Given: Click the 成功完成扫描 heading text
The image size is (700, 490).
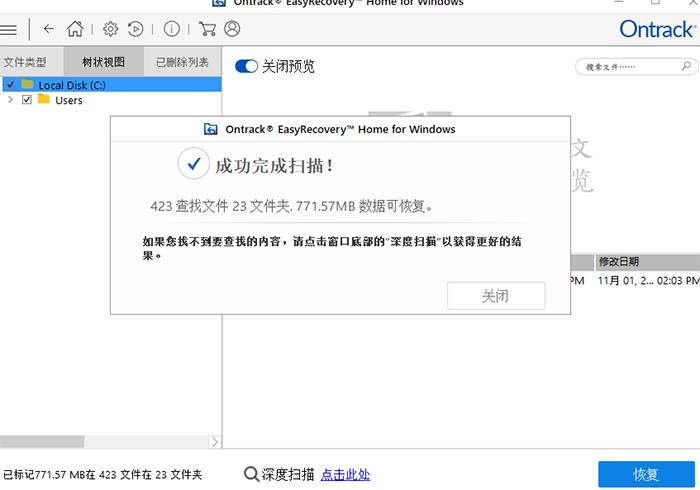Looking at the screenshot, I should 274,166.
